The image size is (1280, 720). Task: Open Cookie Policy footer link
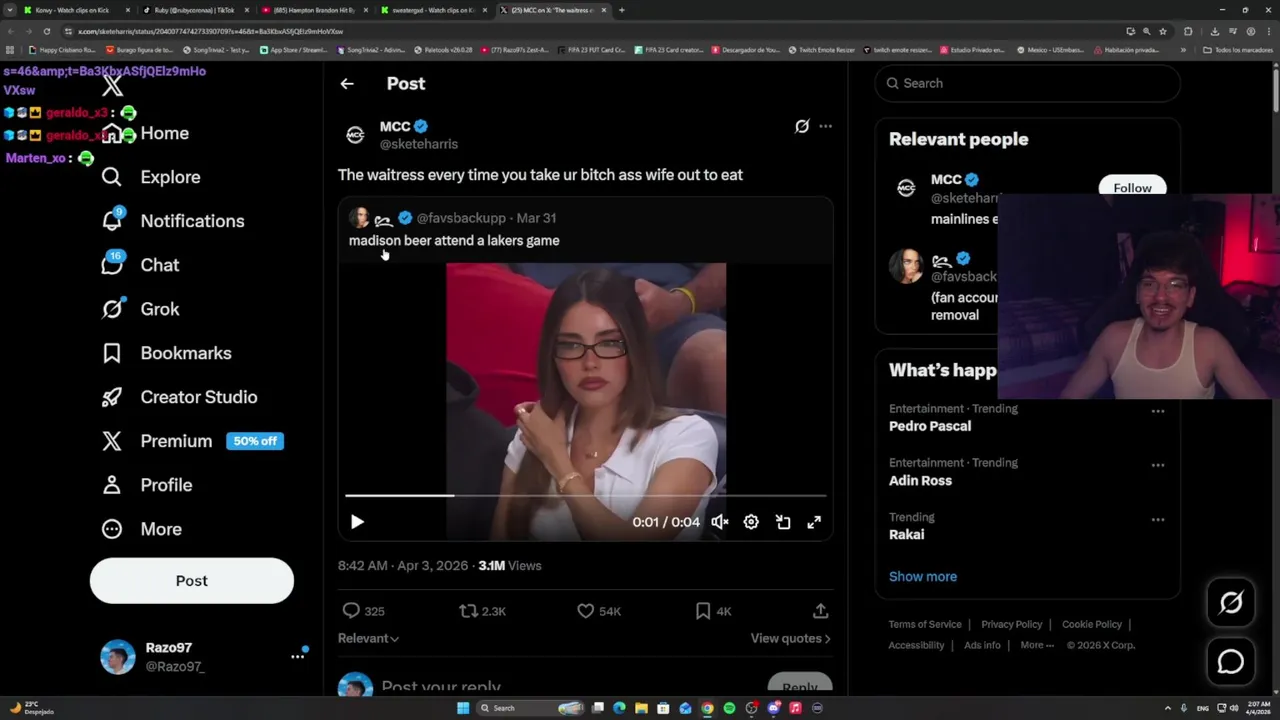tap(1091, 624)
